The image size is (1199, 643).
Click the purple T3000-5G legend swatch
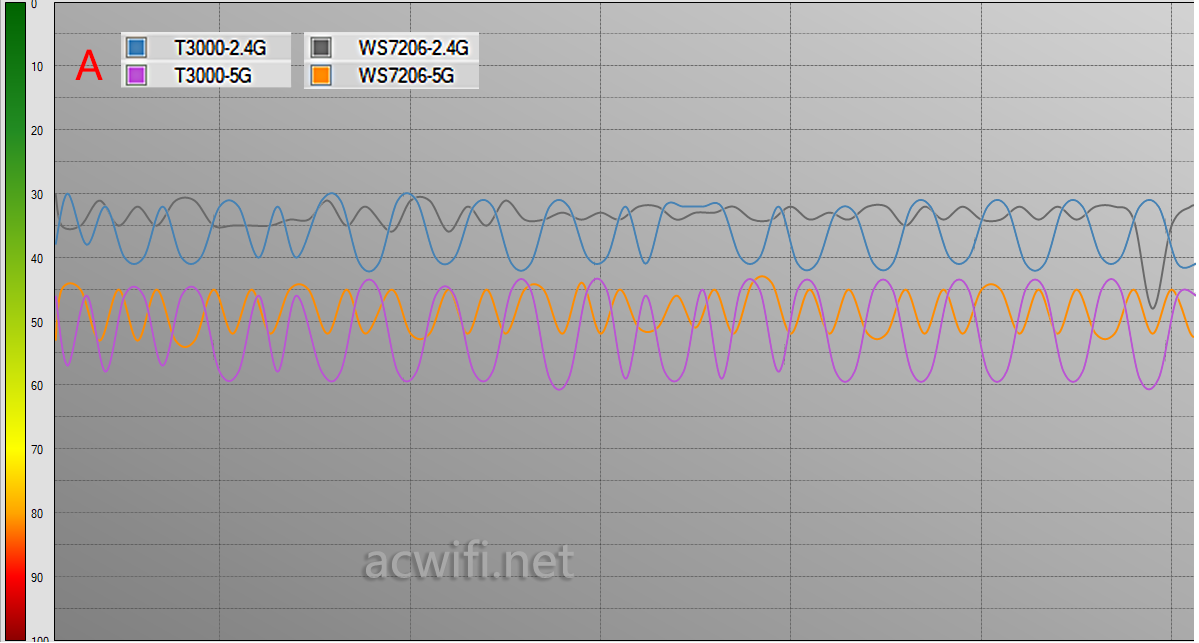click(x=136, y=75)
